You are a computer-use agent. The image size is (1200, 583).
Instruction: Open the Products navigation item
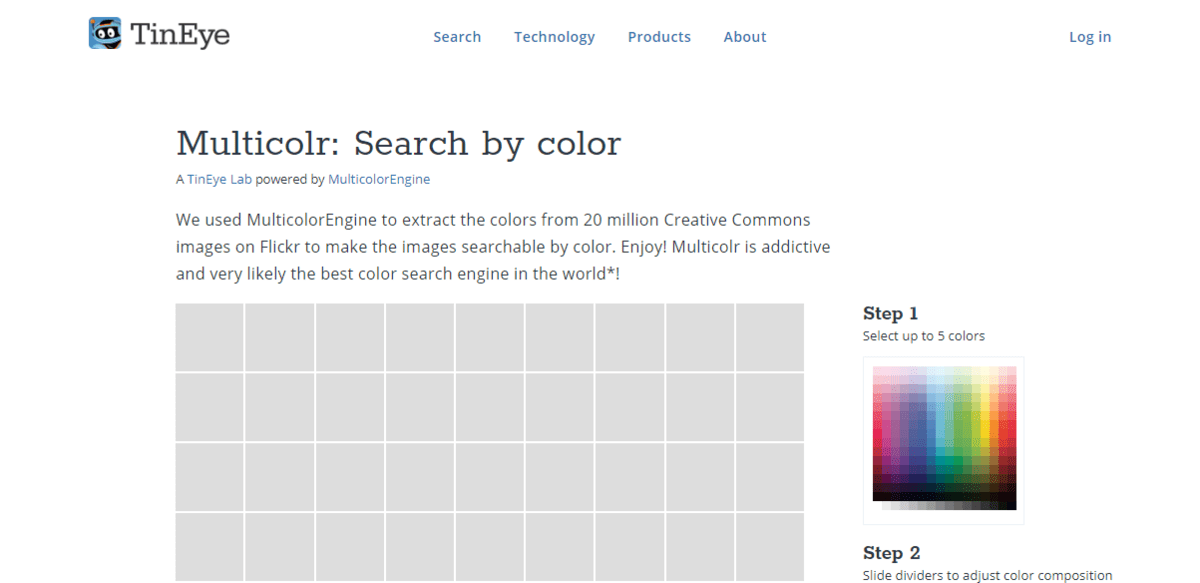[659, 37]
